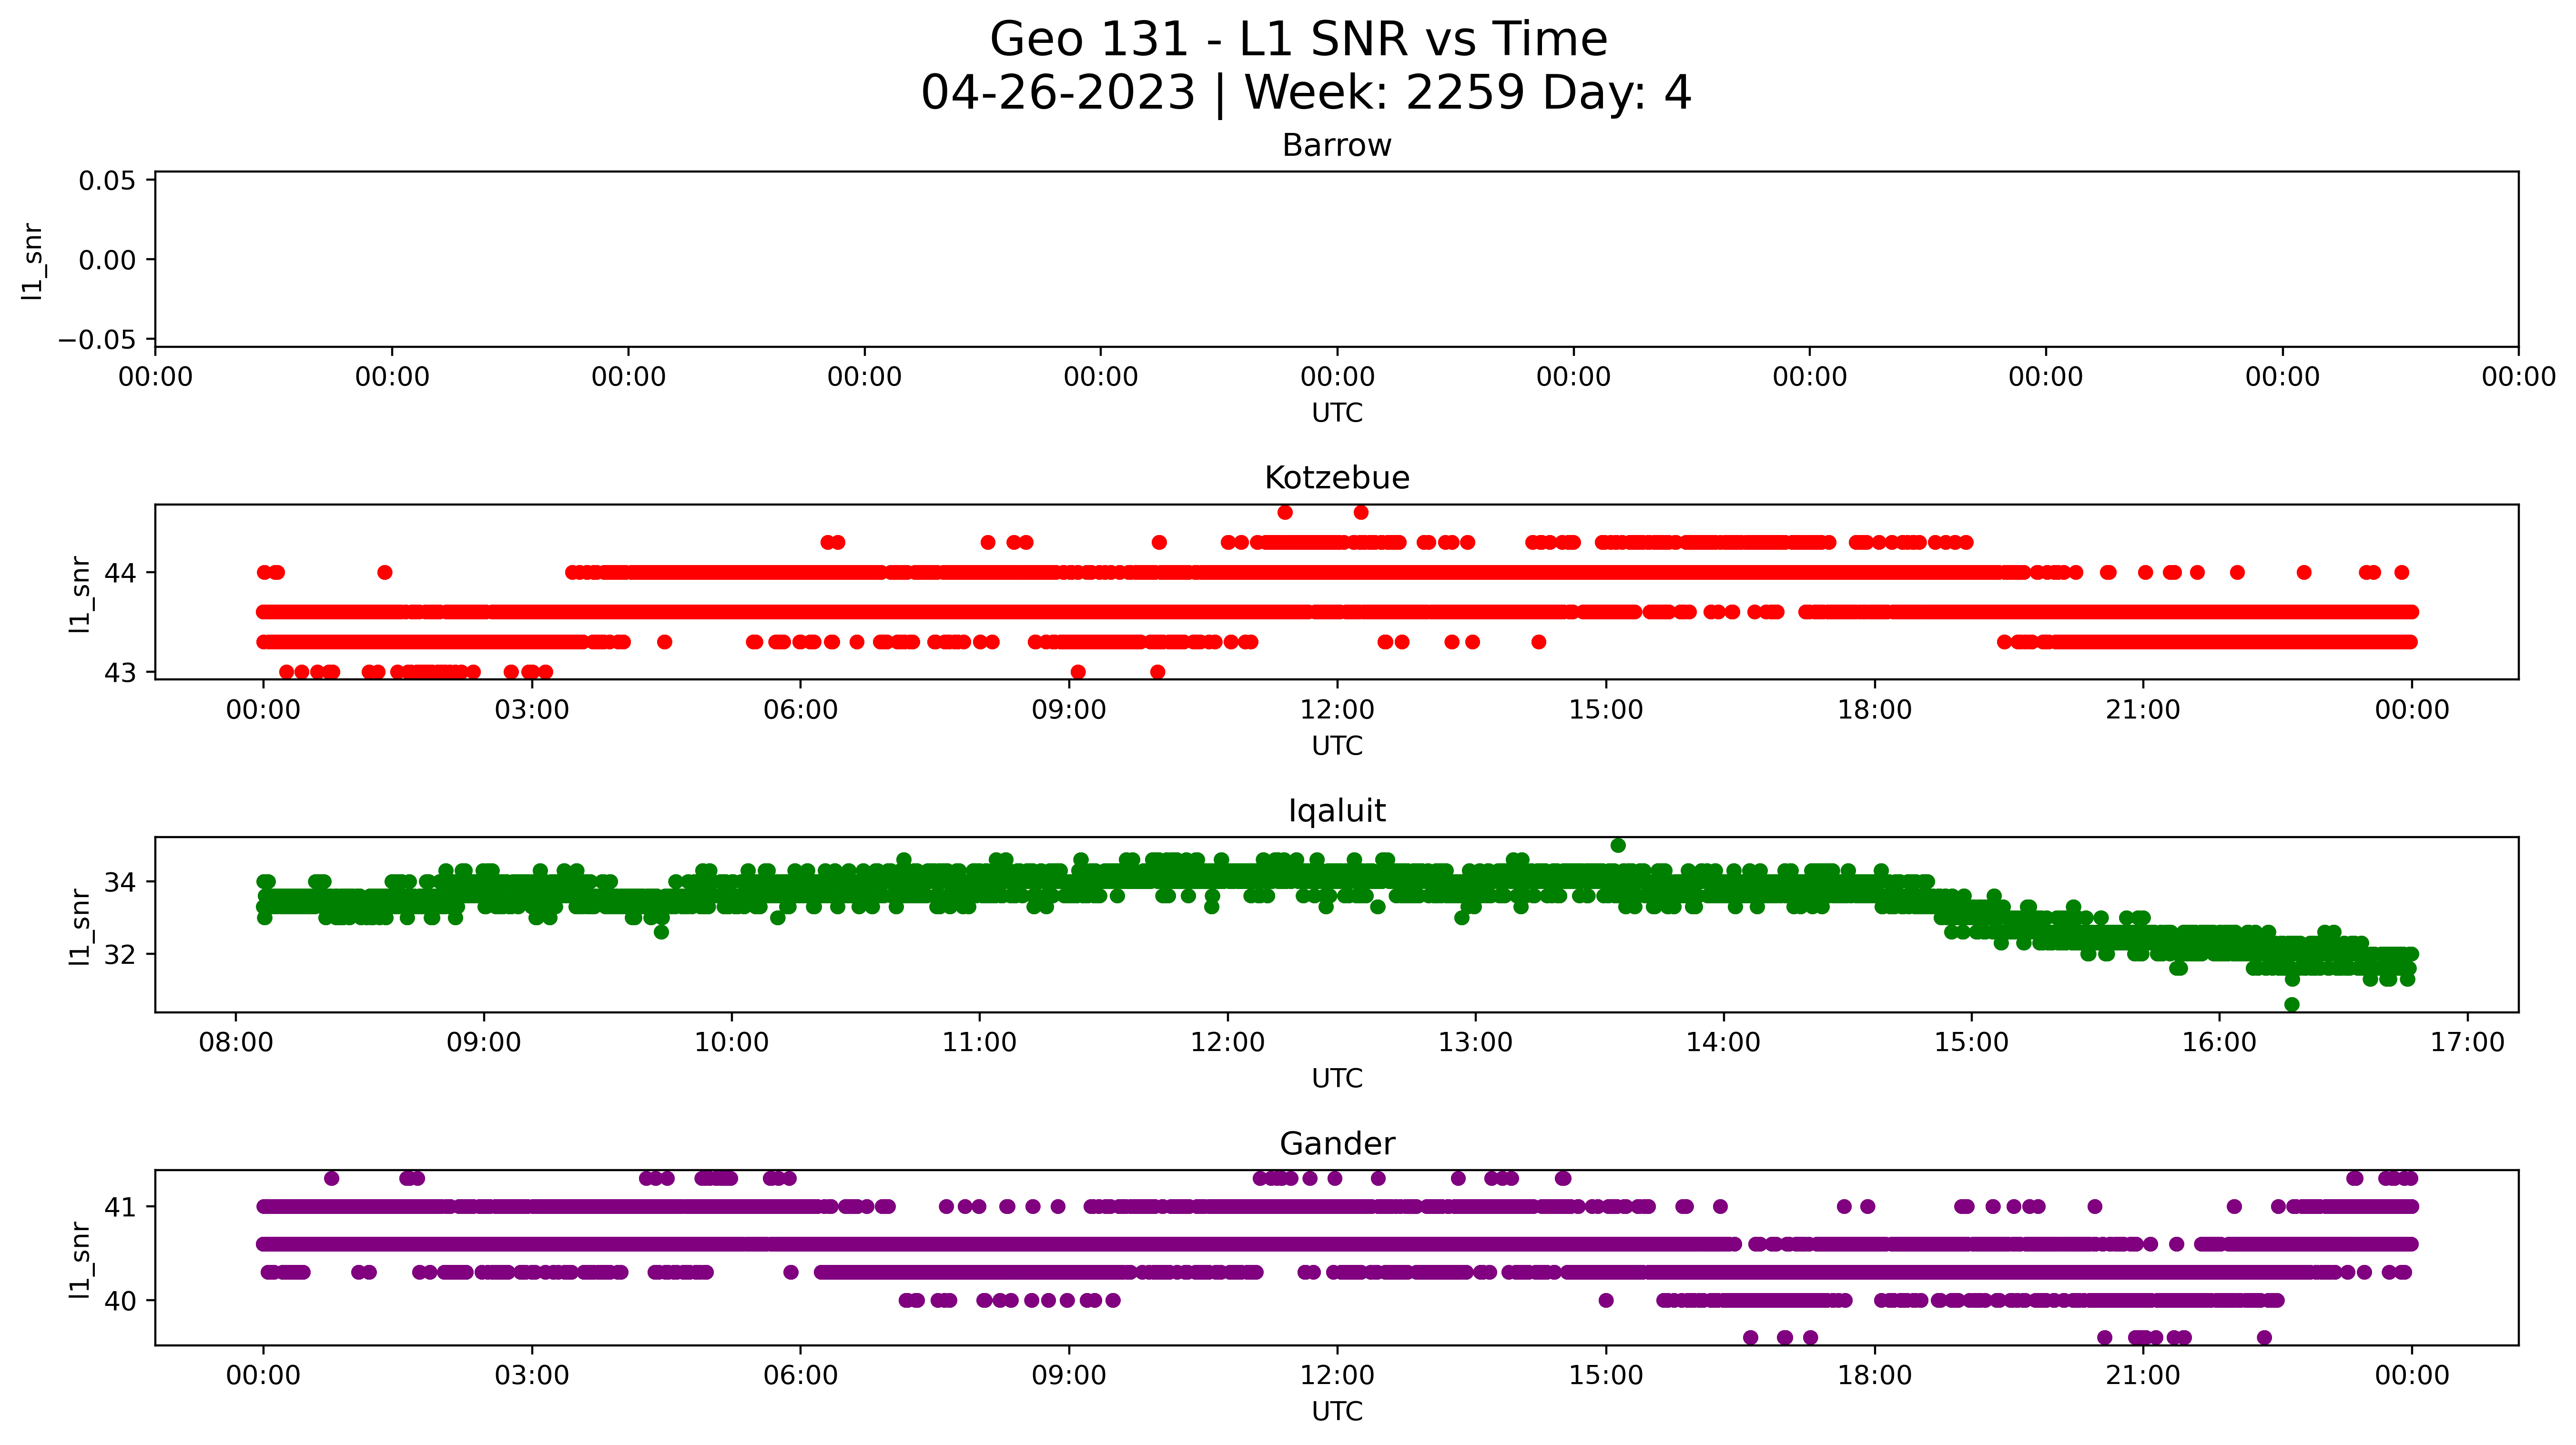Click the 18:00 tick on the Gander x-axis
The image size is (2576, 1445).
click(1875, 1375)
